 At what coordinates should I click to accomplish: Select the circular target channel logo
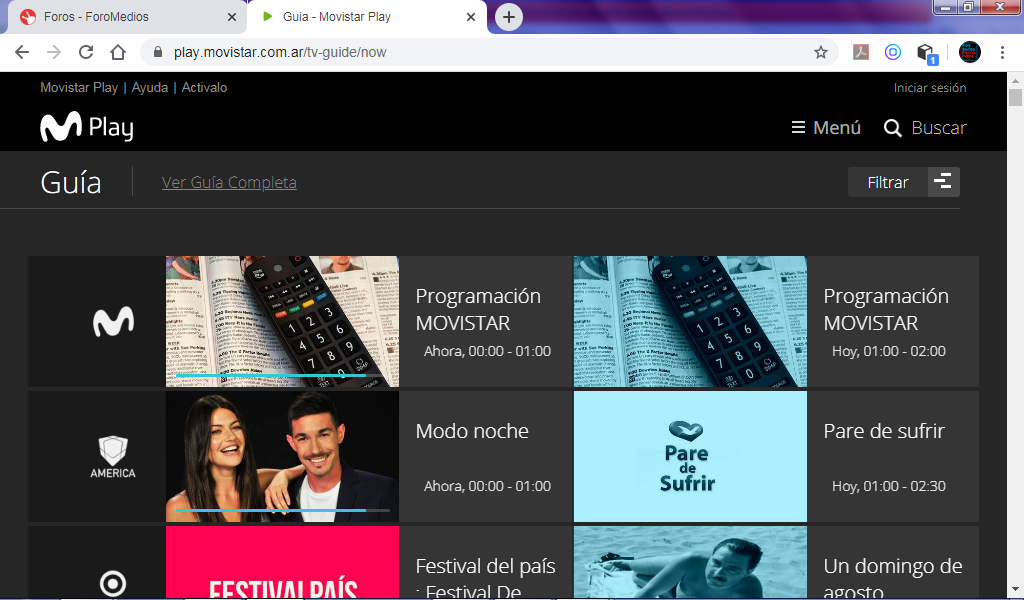113,584
